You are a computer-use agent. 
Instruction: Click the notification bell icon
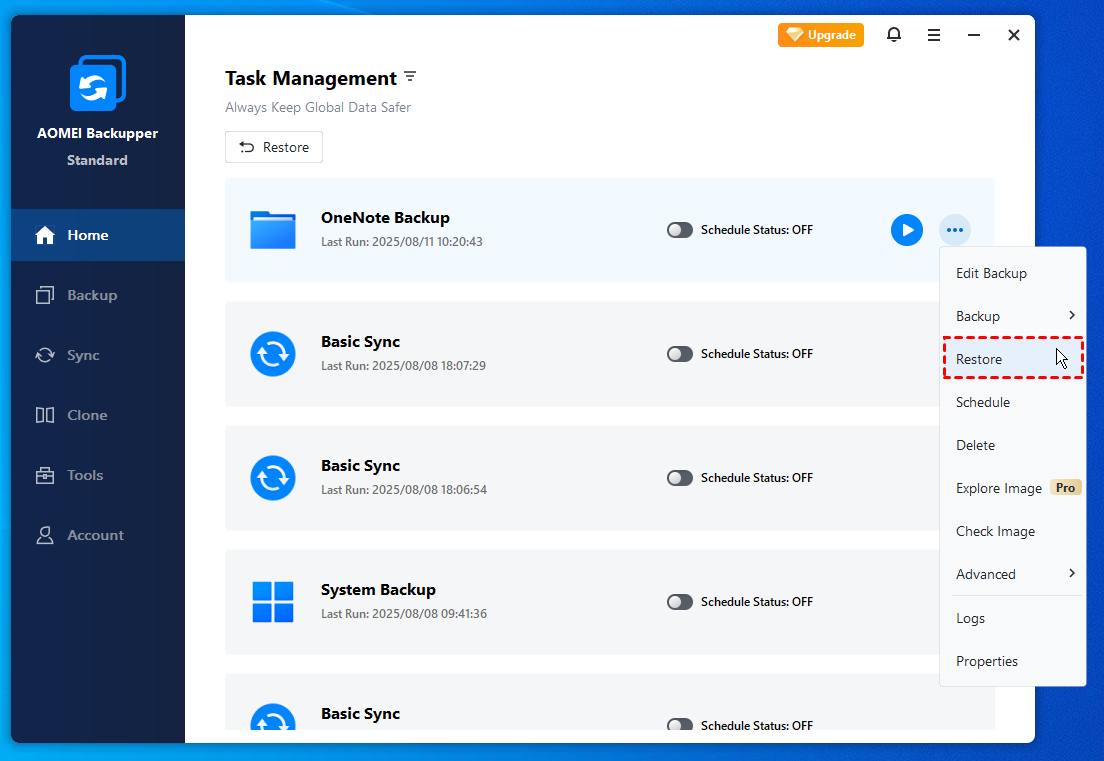894,35
